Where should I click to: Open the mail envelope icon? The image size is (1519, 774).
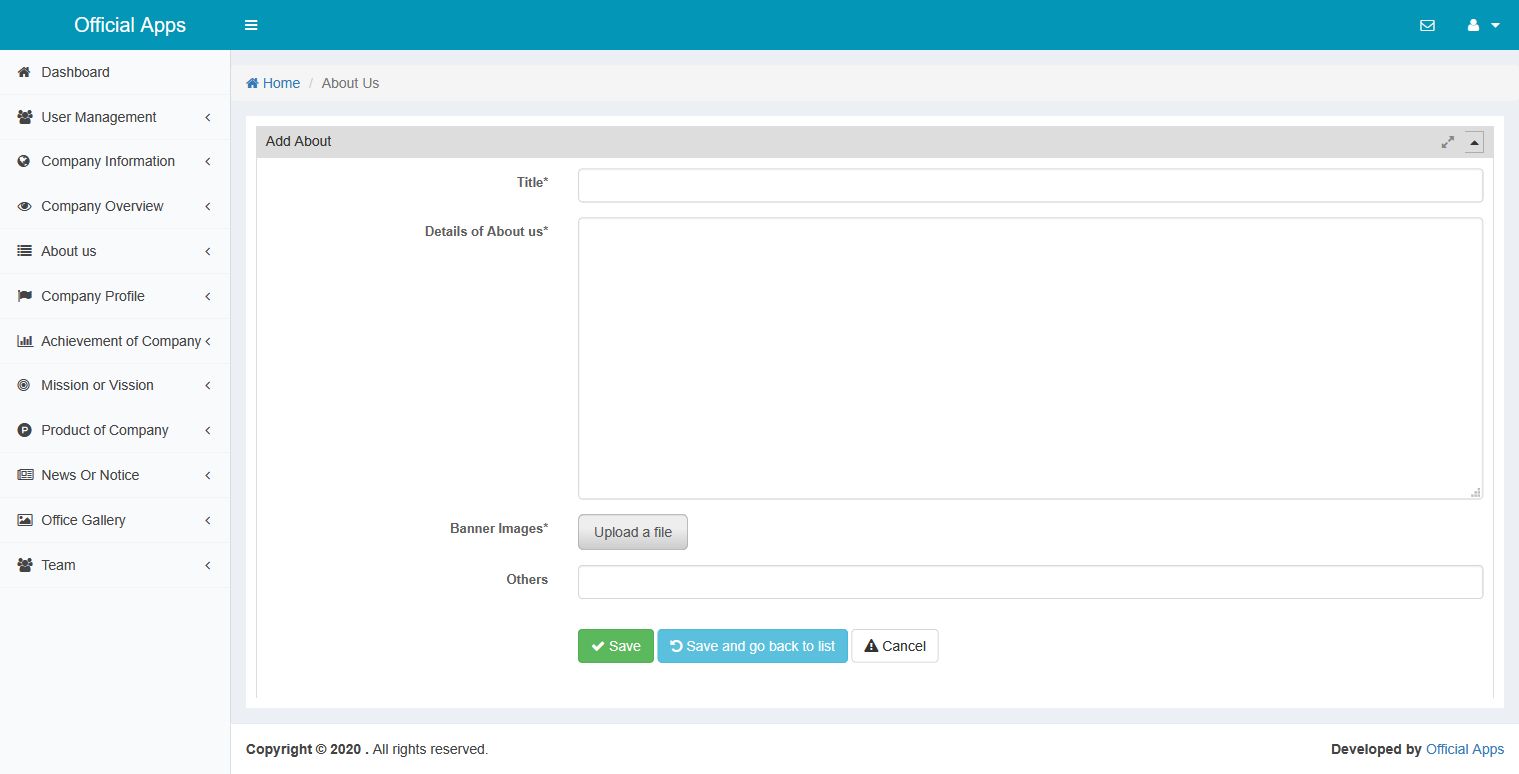[x=1427, y=25]
